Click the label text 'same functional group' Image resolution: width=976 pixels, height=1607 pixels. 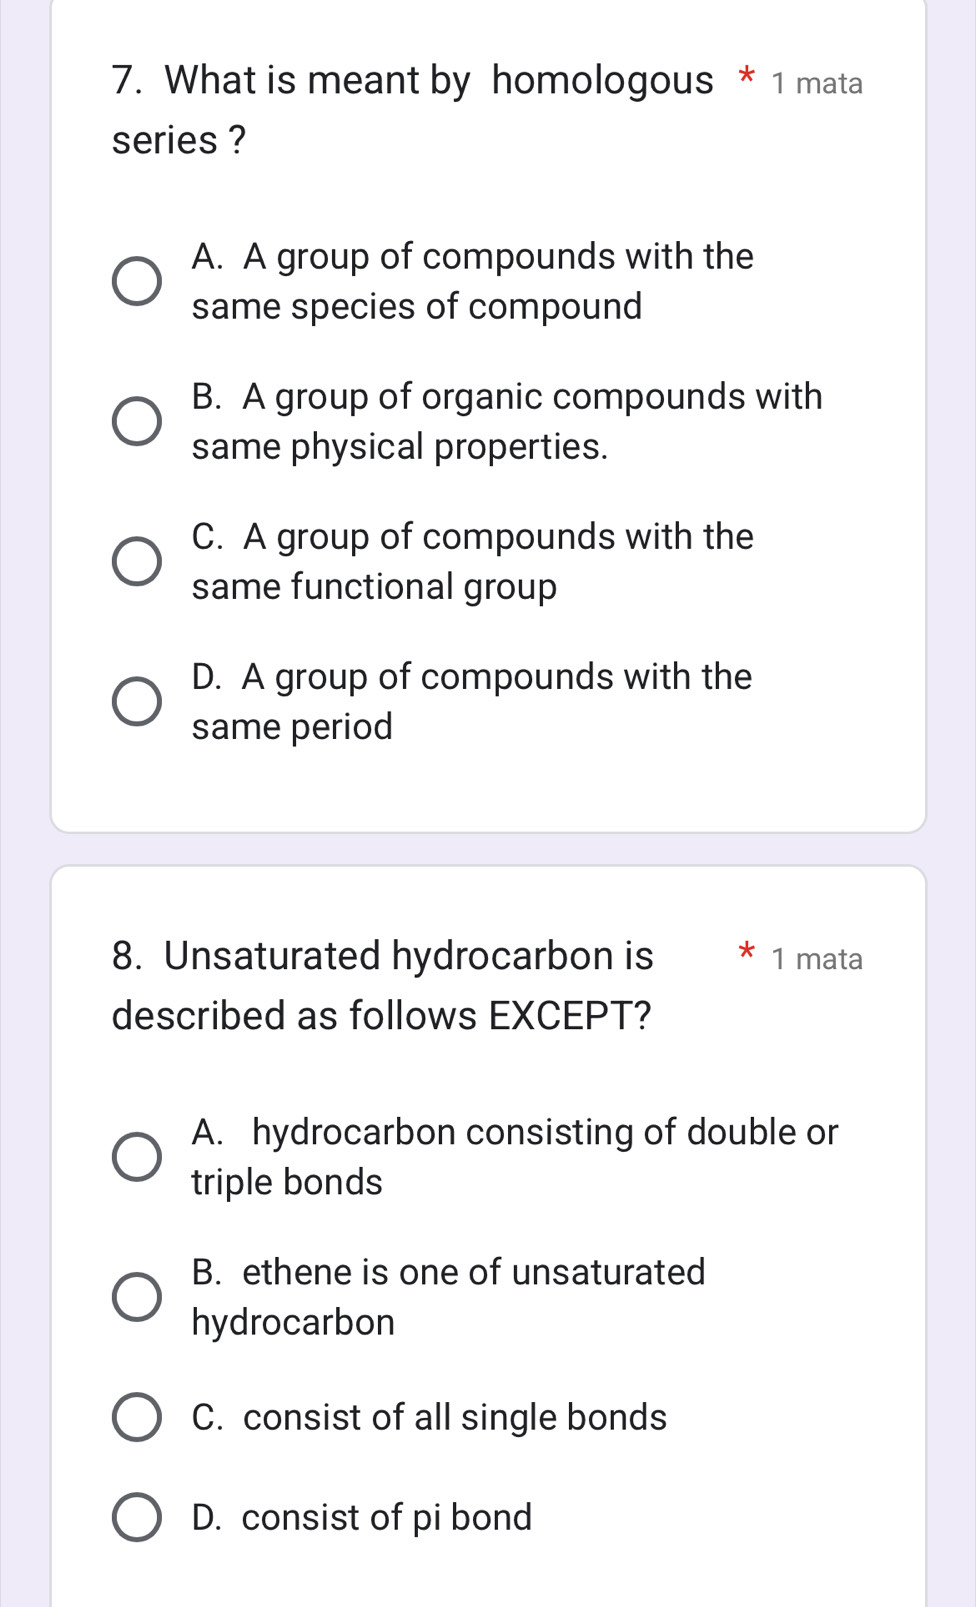[x=374, y=587]
